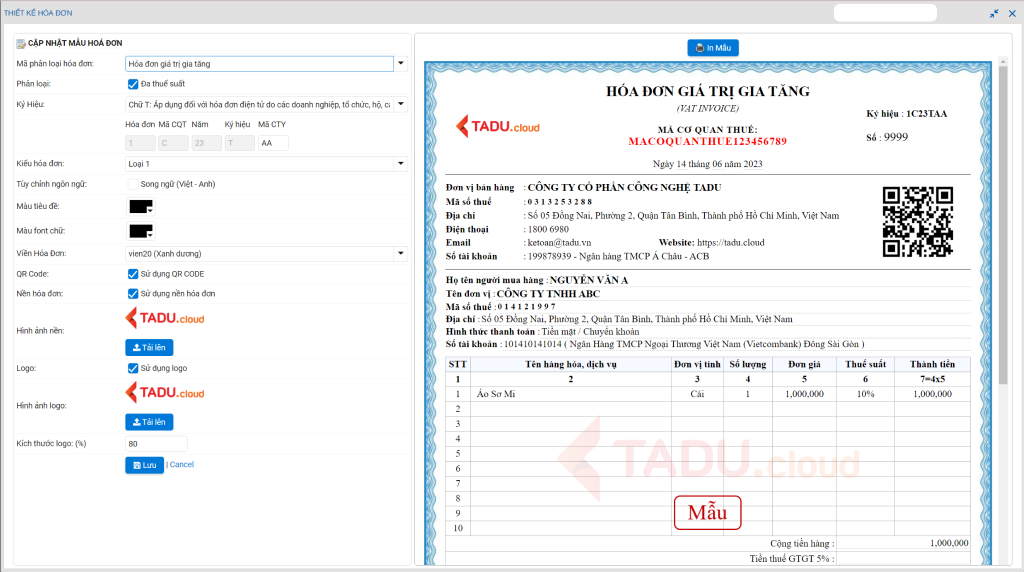Click the MACOQUANTHUE123456789 code text
Image resolution: width=1024 pixels, height=572 pixels.
(707, 141)
